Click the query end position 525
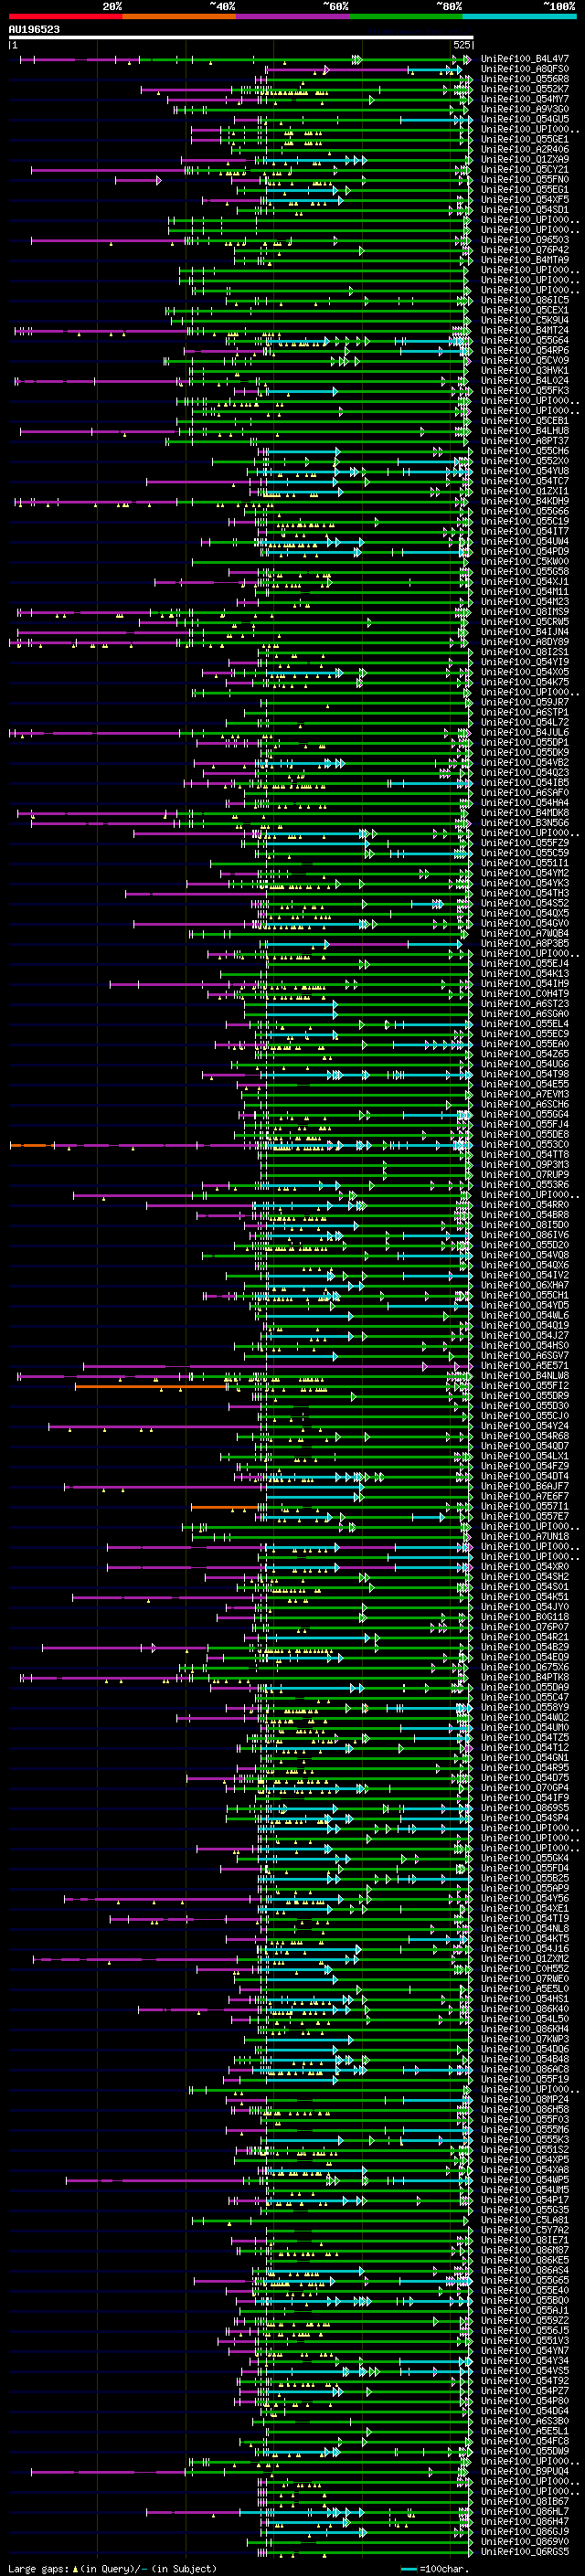 click(462, 45)
